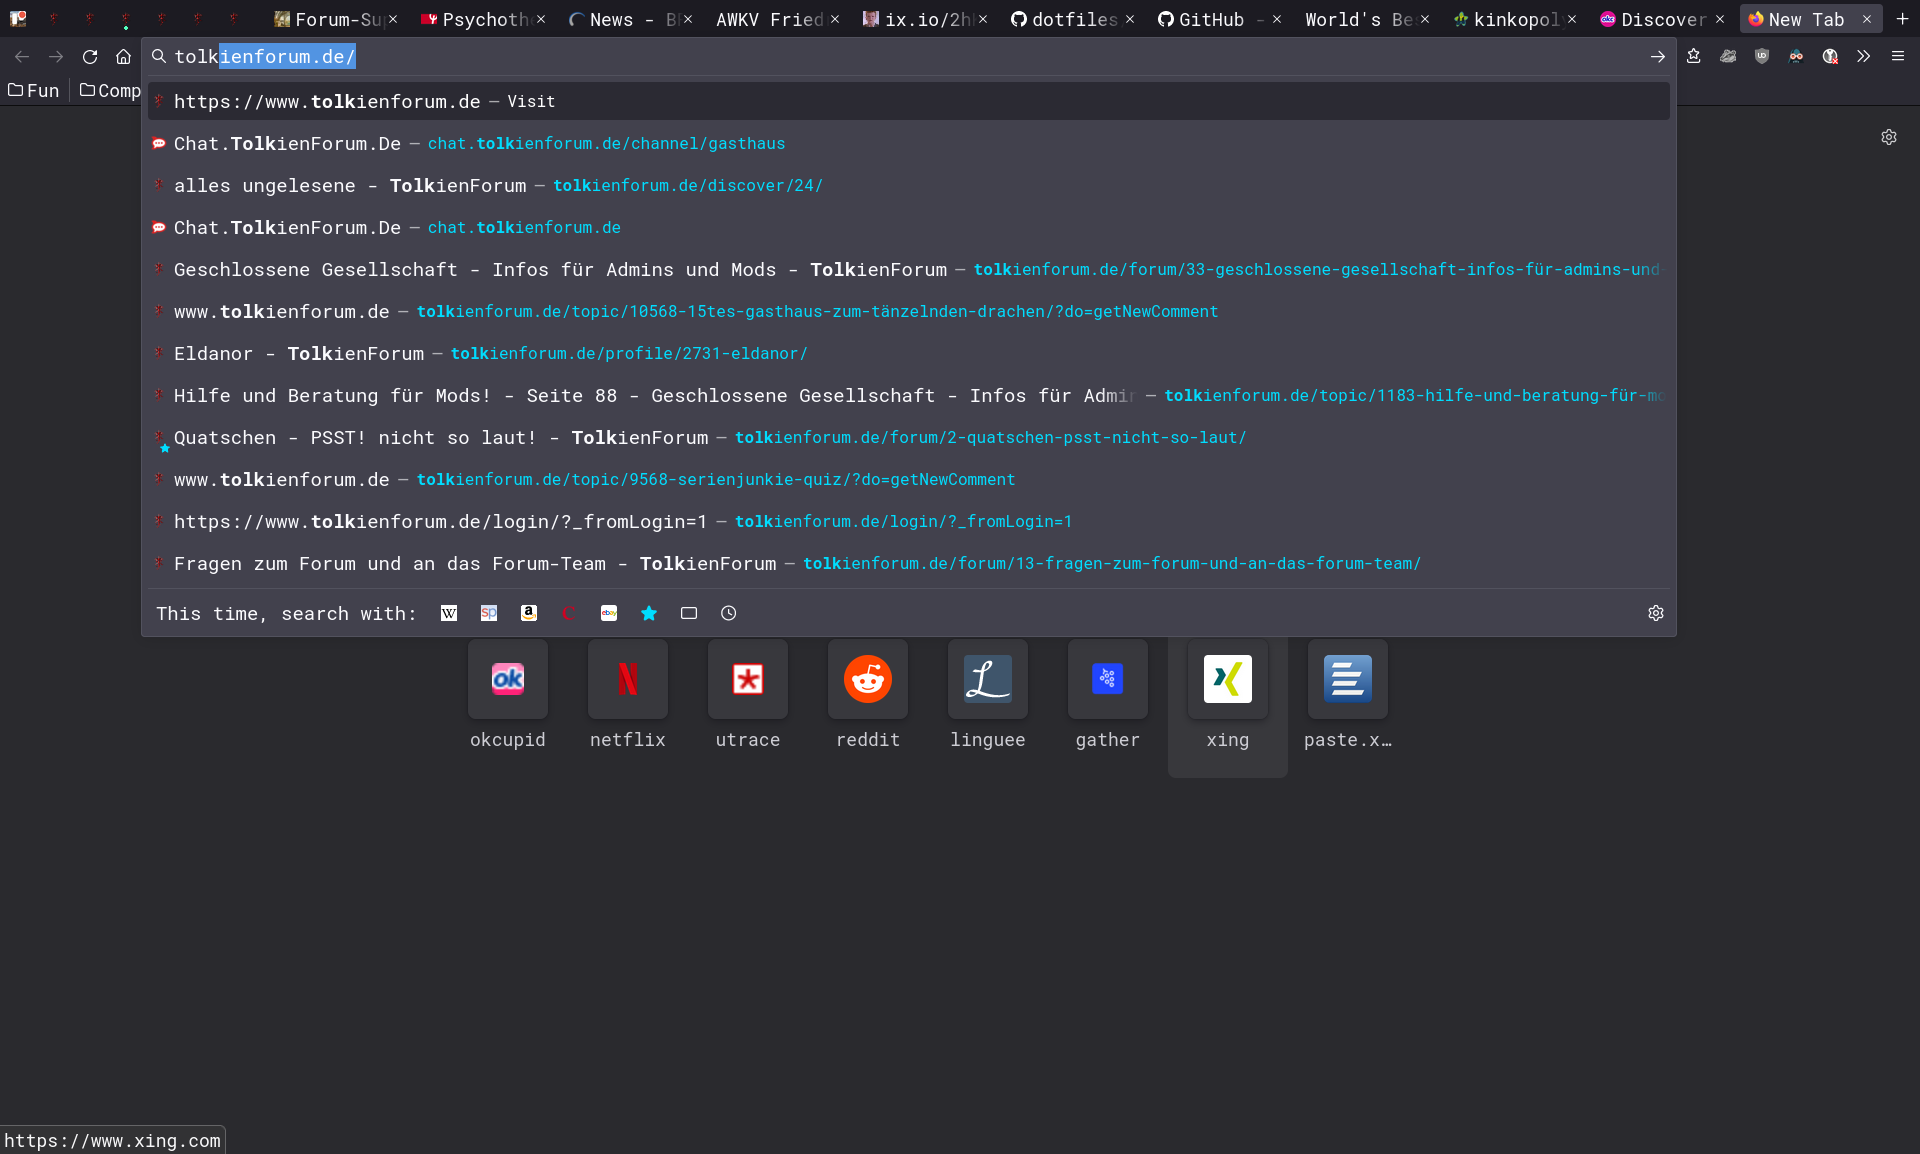Open Quatschen - PSST! nicht so laut suggestion
This screenshot has width=1920, height=1154.
(908, 437)
